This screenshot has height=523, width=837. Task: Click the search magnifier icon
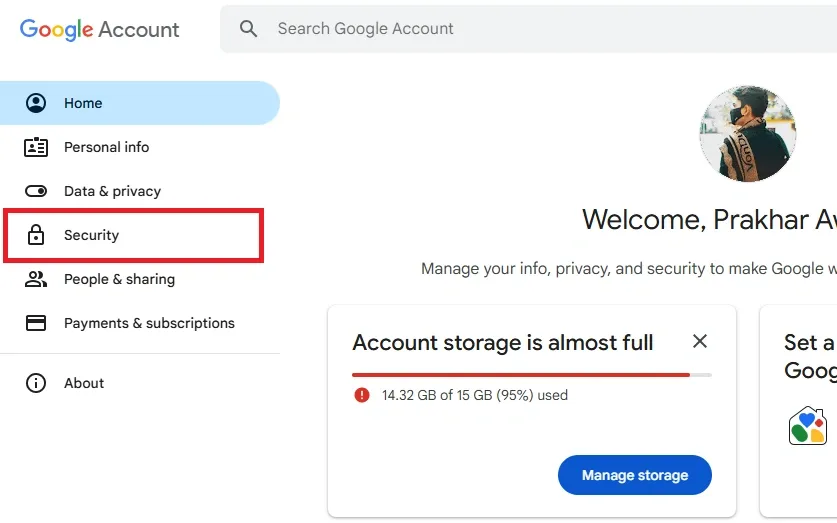[x=249, y=29]
